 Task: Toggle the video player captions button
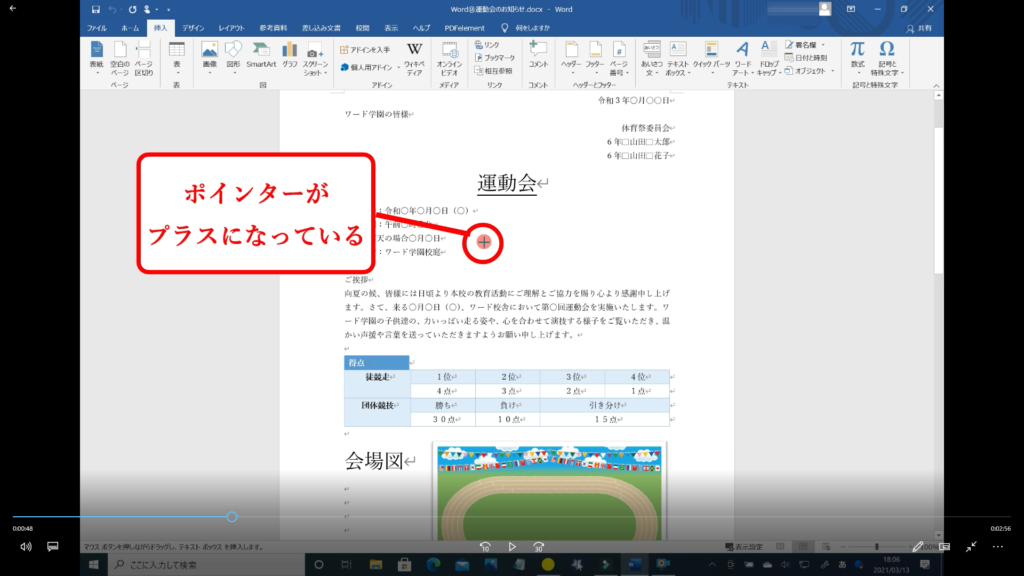[53, 547]
